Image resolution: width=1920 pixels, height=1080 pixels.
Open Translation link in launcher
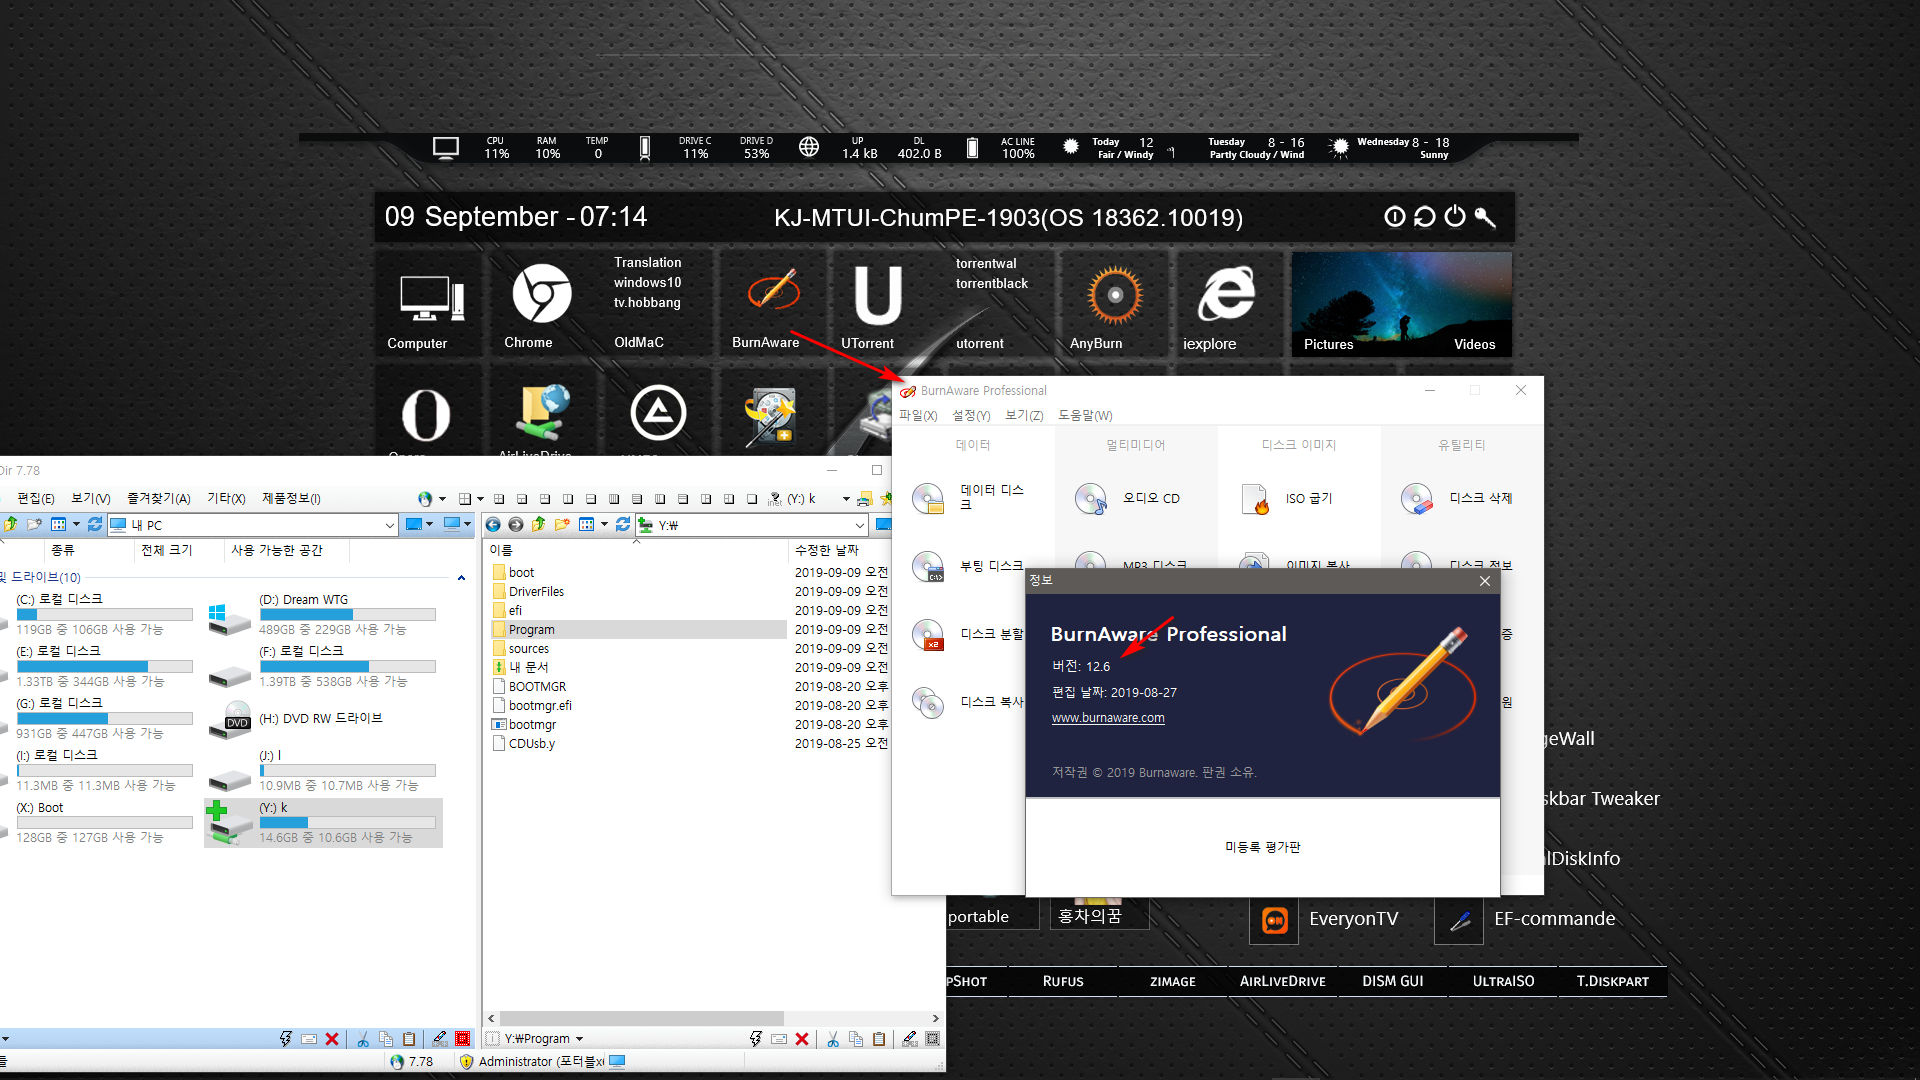[647, 262]
